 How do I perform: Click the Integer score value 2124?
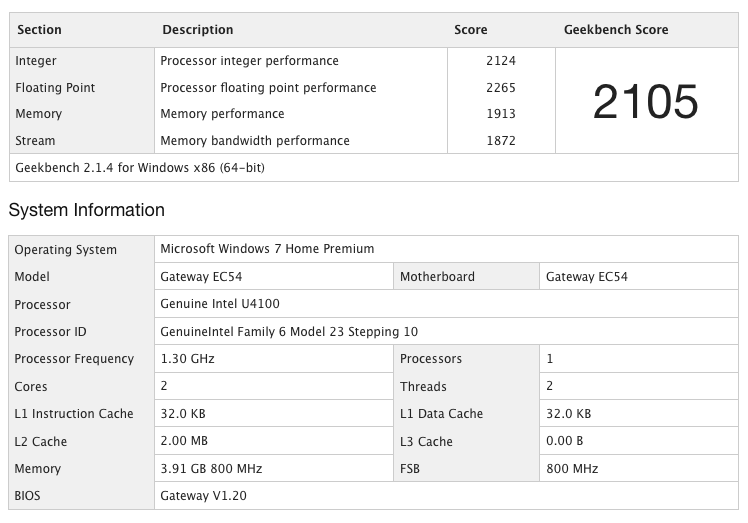[500, 61]
